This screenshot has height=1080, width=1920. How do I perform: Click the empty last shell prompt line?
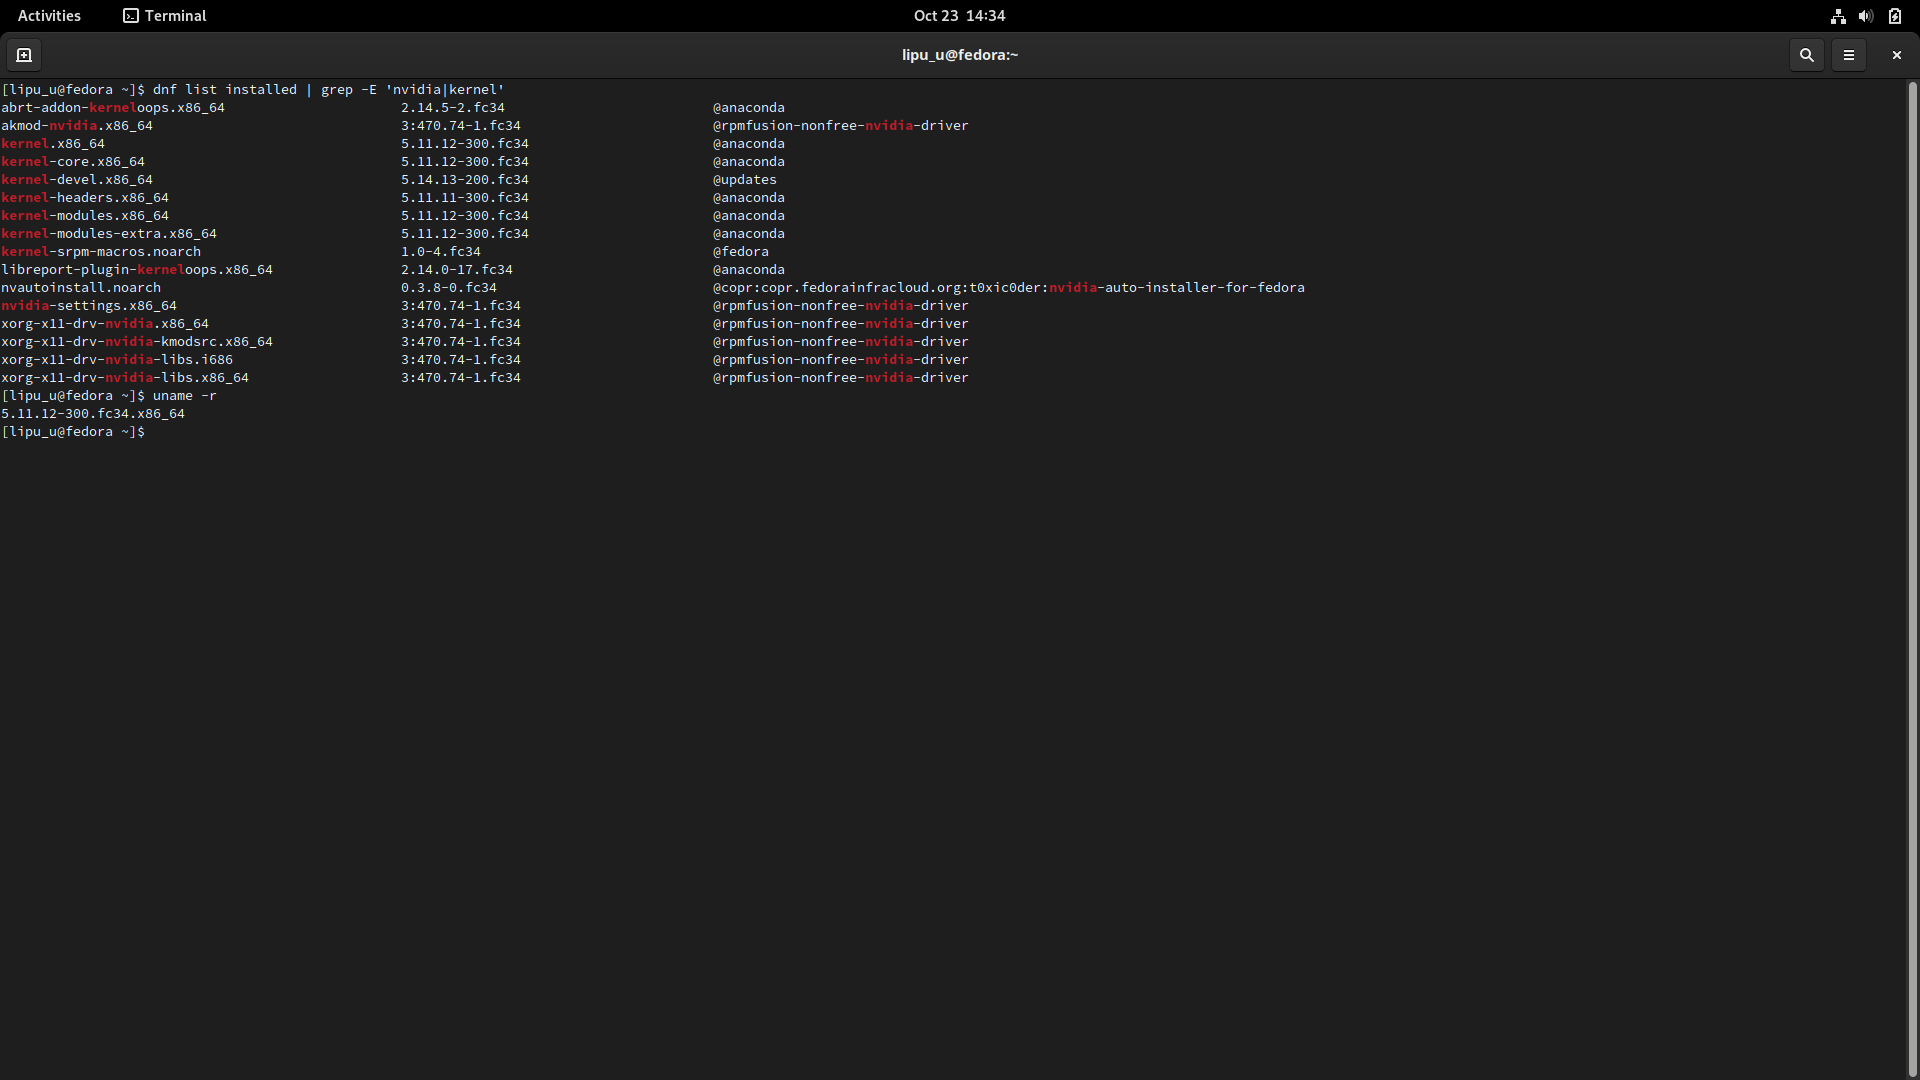click(73, 432)
